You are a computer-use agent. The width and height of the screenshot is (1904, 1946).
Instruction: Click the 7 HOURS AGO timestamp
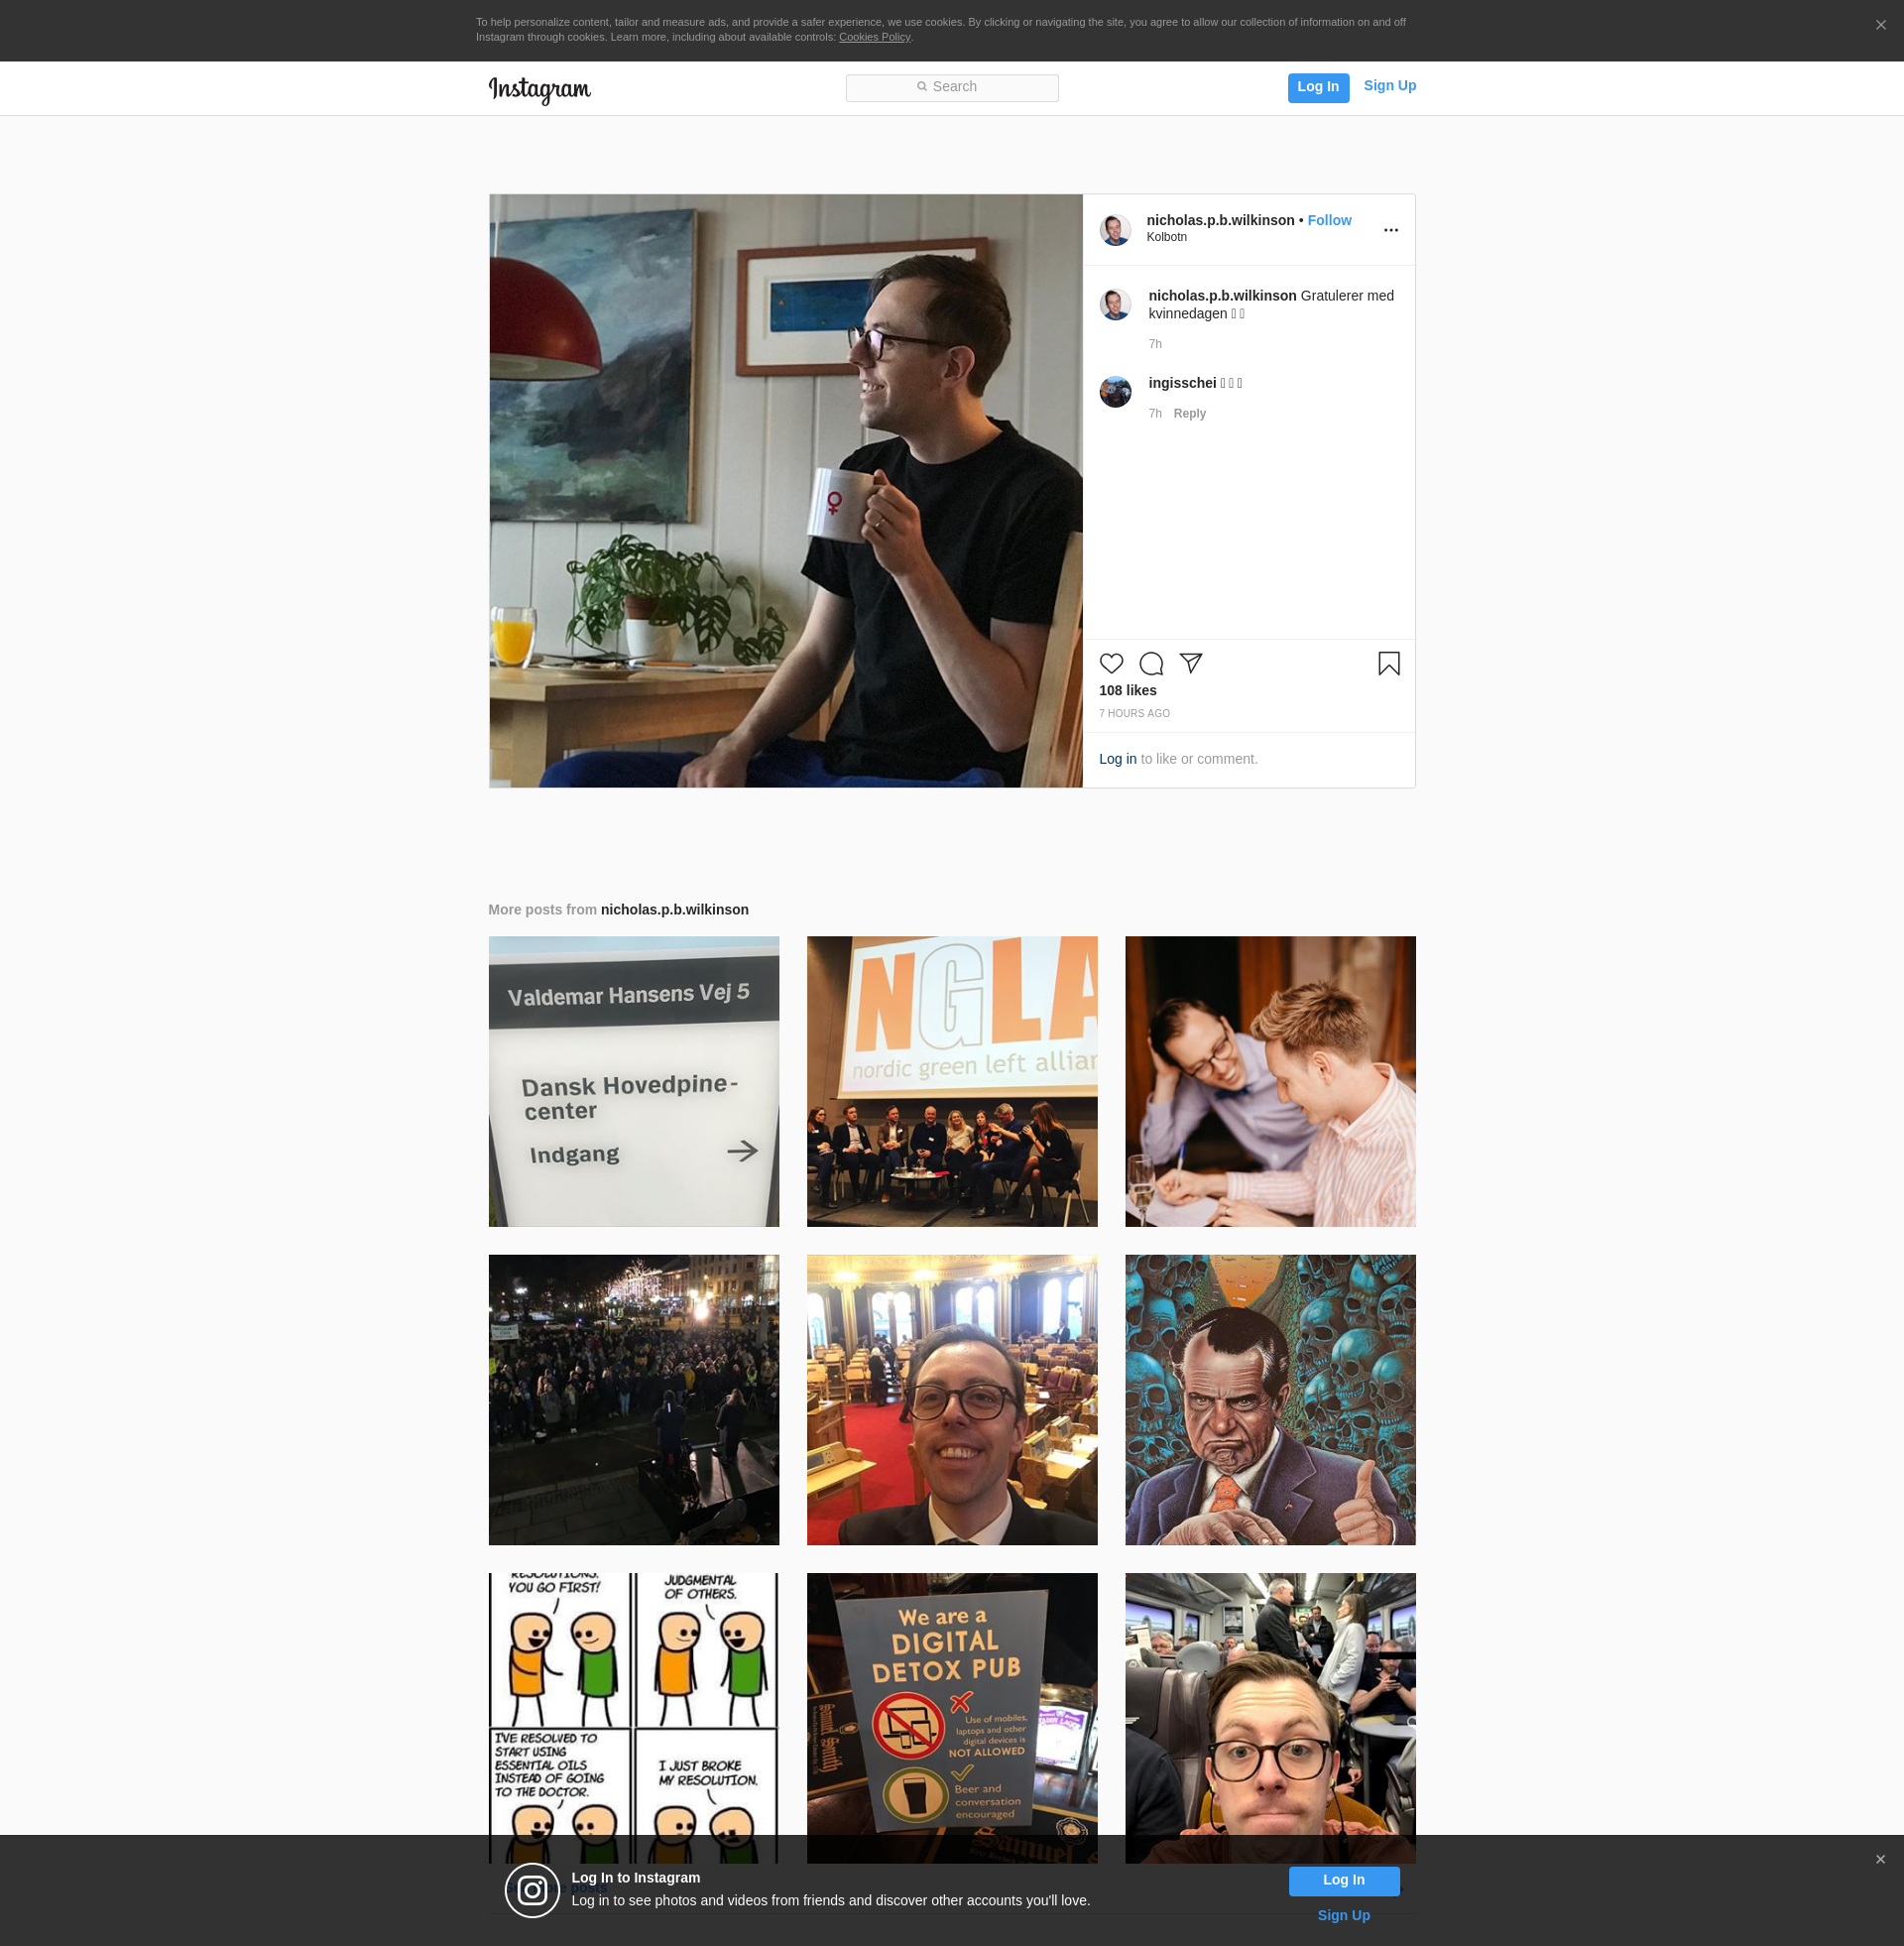1134,713
